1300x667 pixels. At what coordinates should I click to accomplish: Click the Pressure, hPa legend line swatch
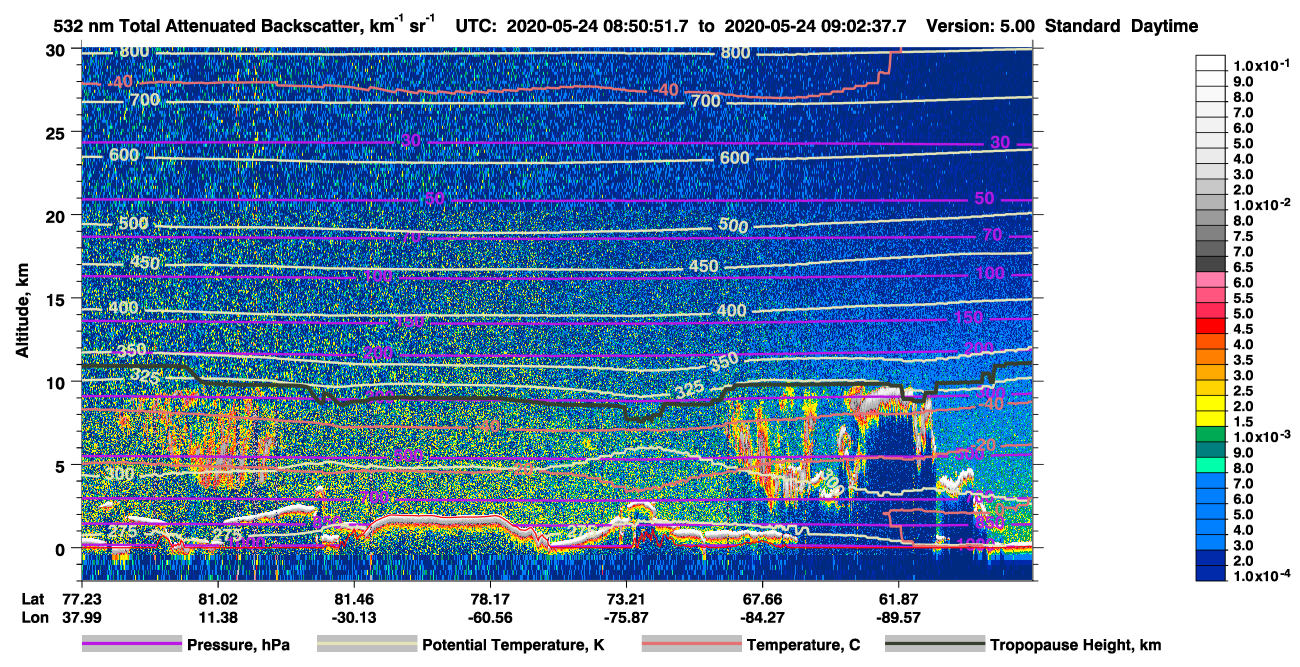(132, 645)
